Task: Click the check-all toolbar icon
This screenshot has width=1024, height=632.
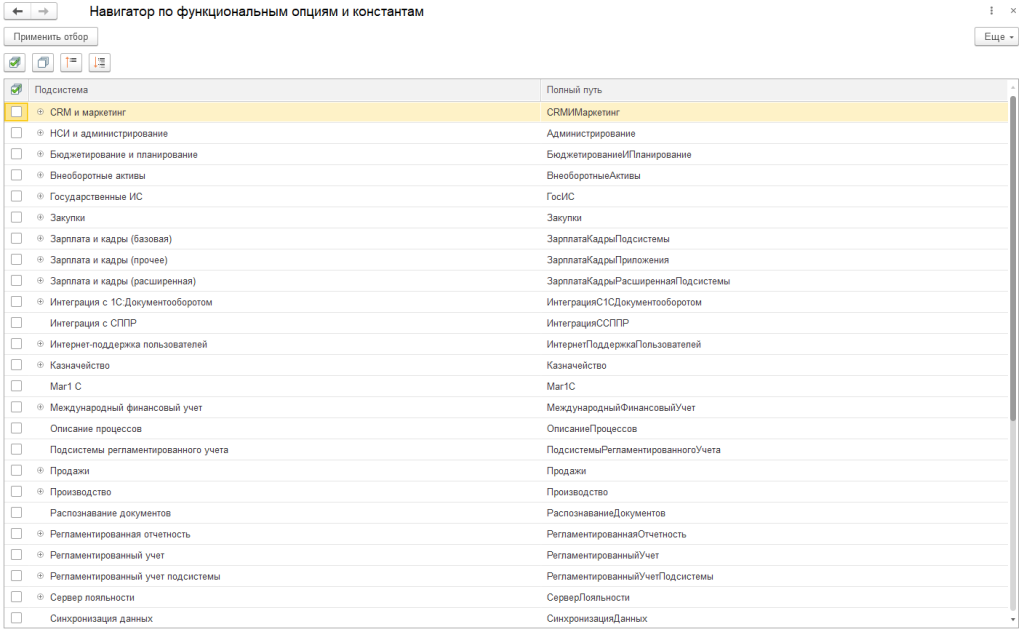Action: click(x=15, y=62)
